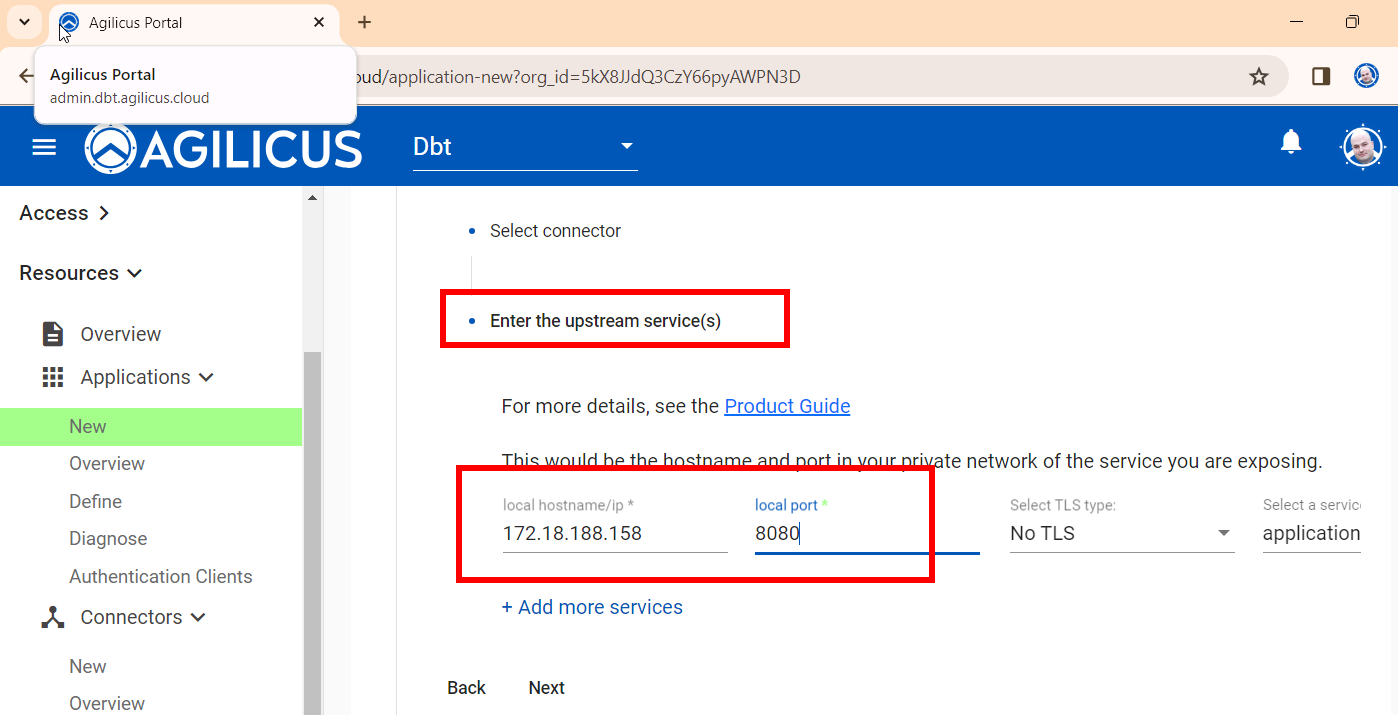The width and height of the screenshot is (1398, 715).
Task: Click the notifications bell icon
Action: click(1291, 143)
